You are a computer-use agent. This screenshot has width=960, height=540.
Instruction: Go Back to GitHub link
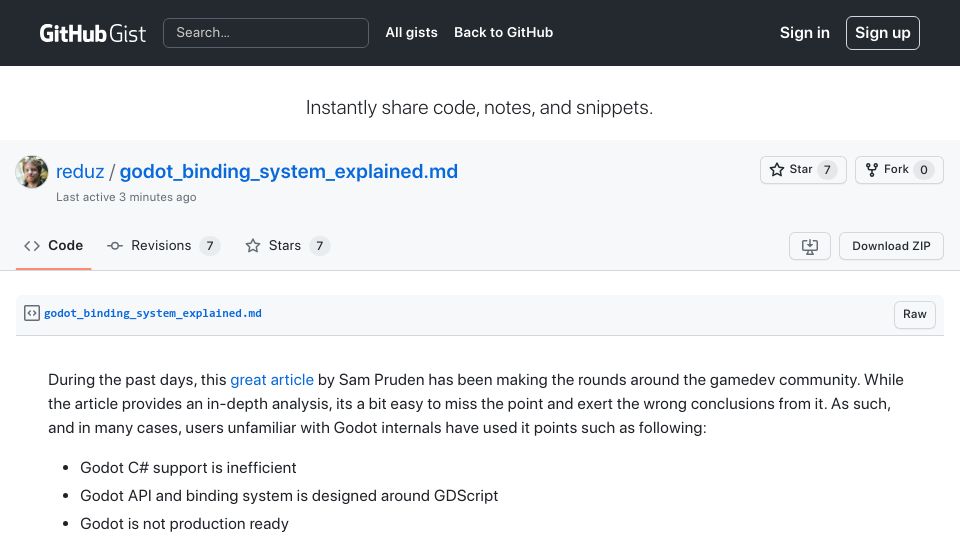click(x=503, y=32)
